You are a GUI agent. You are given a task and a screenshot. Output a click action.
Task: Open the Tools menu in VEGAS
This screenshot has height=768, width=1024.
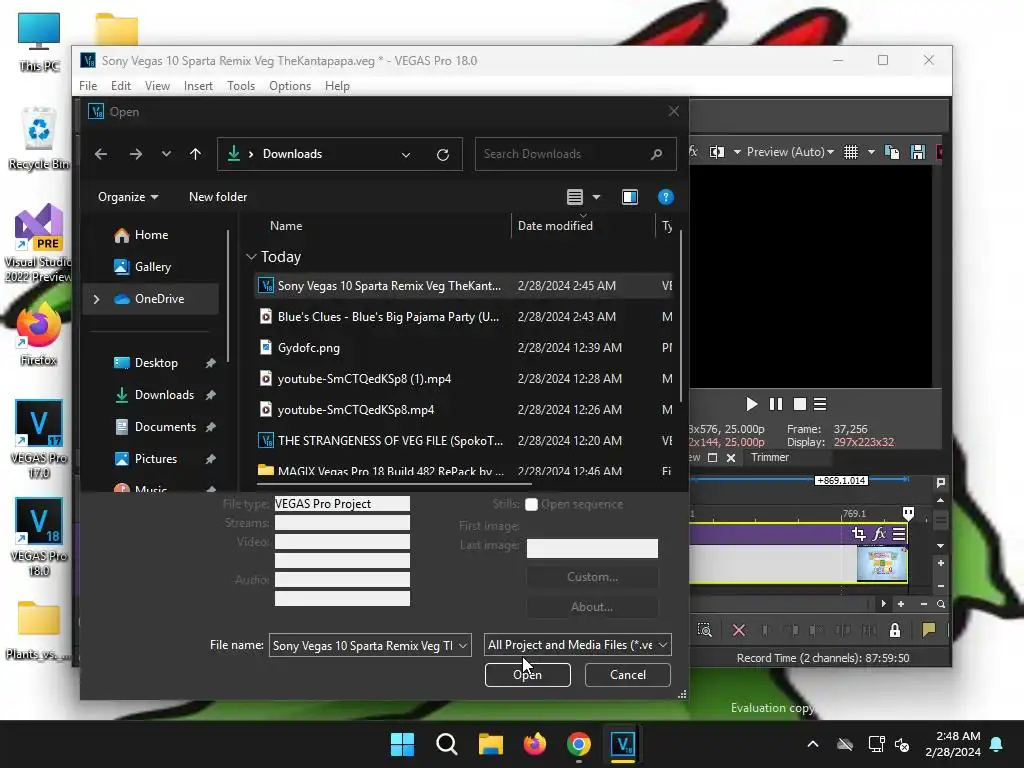pyautogui.click(x=241, y=86)
